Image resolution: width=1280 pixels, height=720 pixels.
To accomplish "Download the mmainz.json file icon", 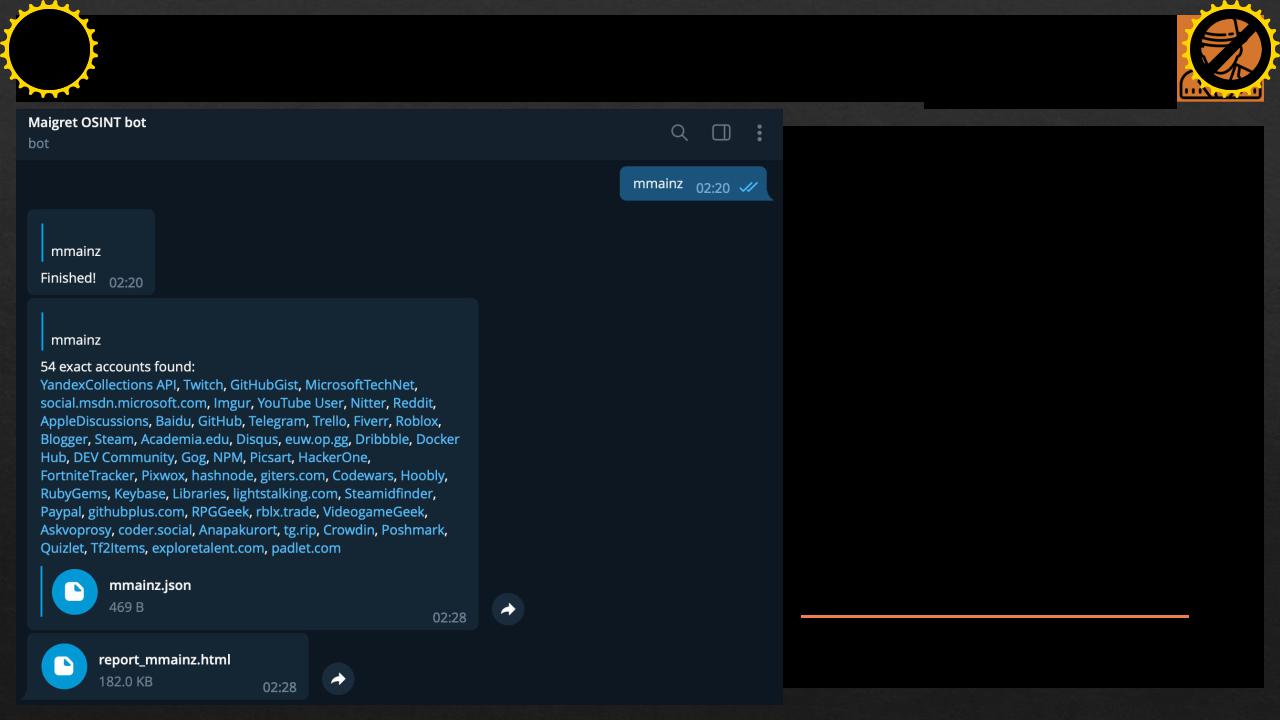I will coord(74,592).
